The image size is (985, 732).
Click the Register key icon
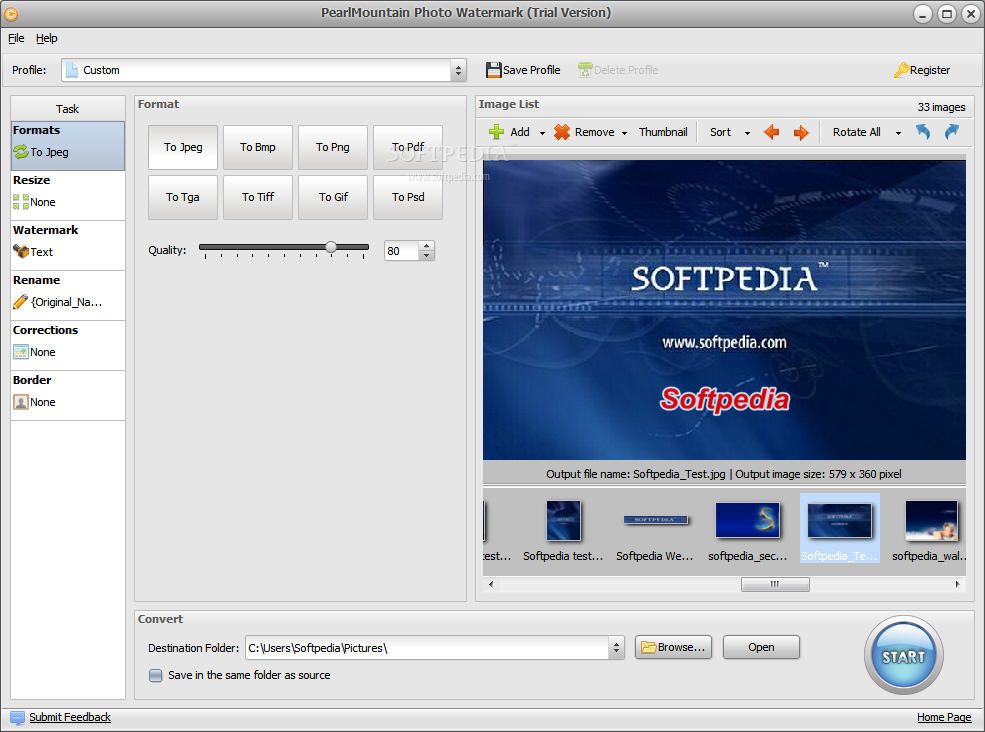point(901,70)
